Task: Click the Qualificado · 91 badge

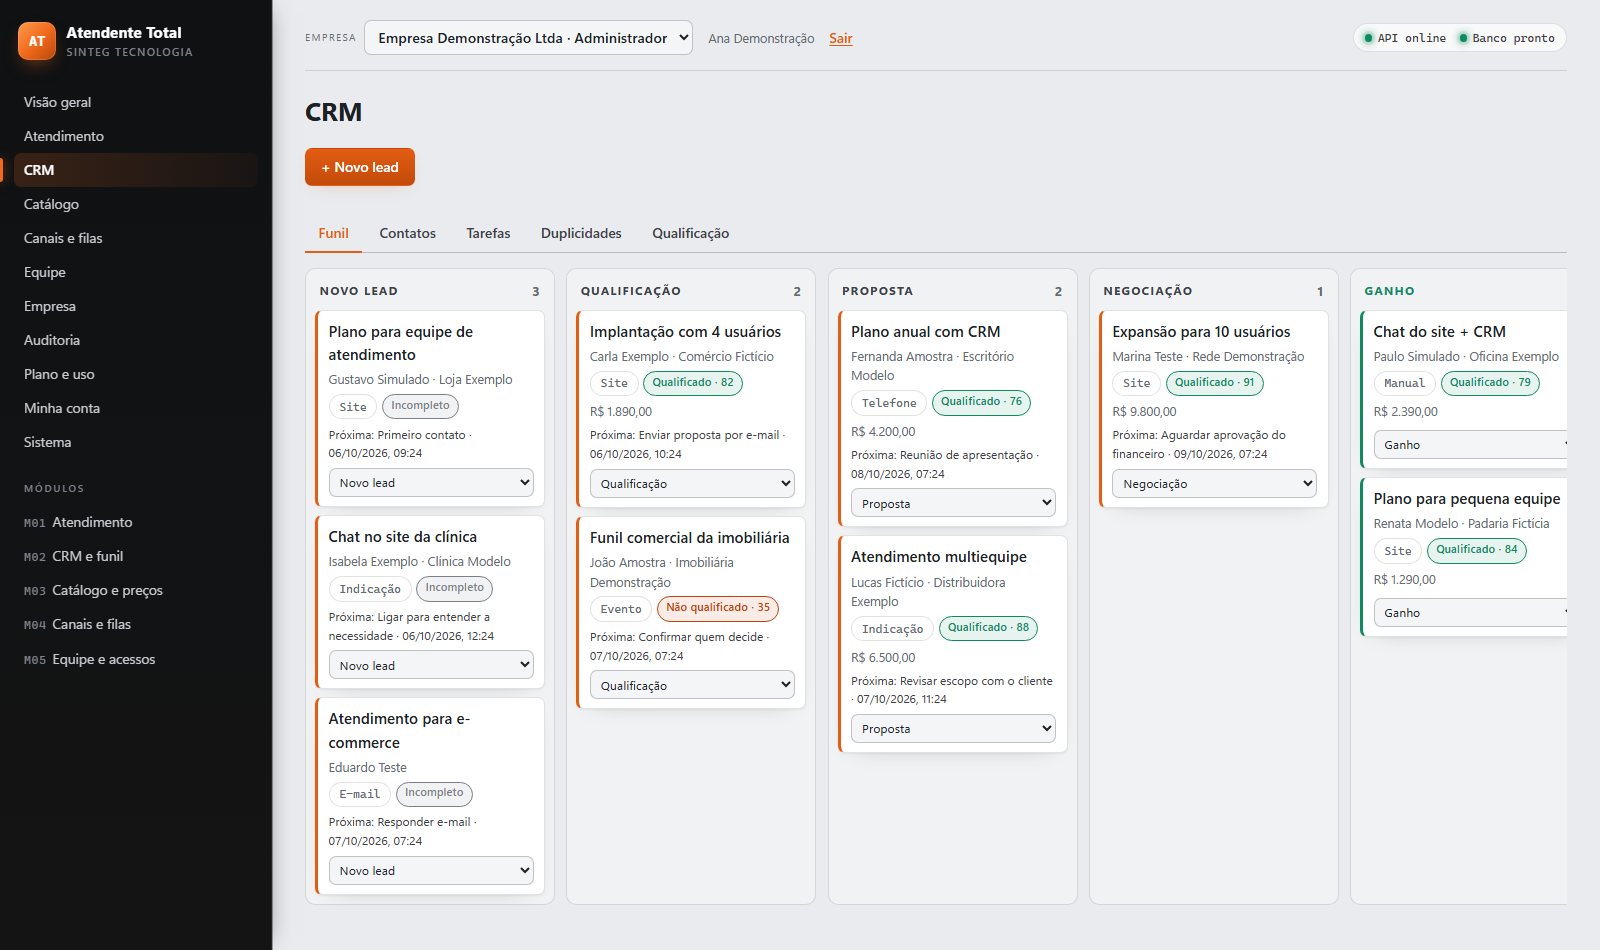Action: pyautogui.click(x=1214, y=383)
